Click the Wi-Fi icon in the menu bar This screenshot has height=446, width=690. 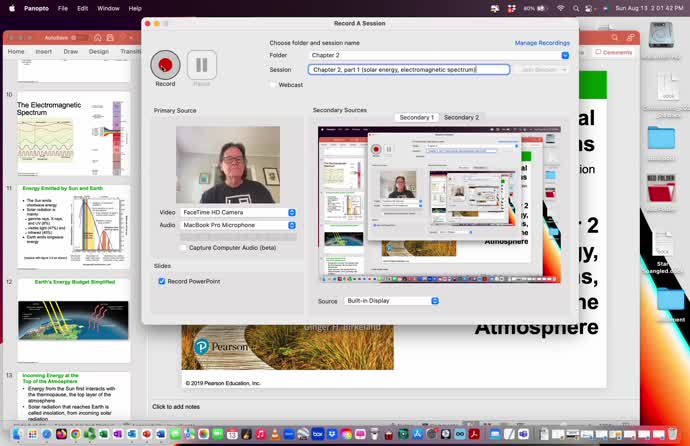pyautogui.click(x=561, y=8)
